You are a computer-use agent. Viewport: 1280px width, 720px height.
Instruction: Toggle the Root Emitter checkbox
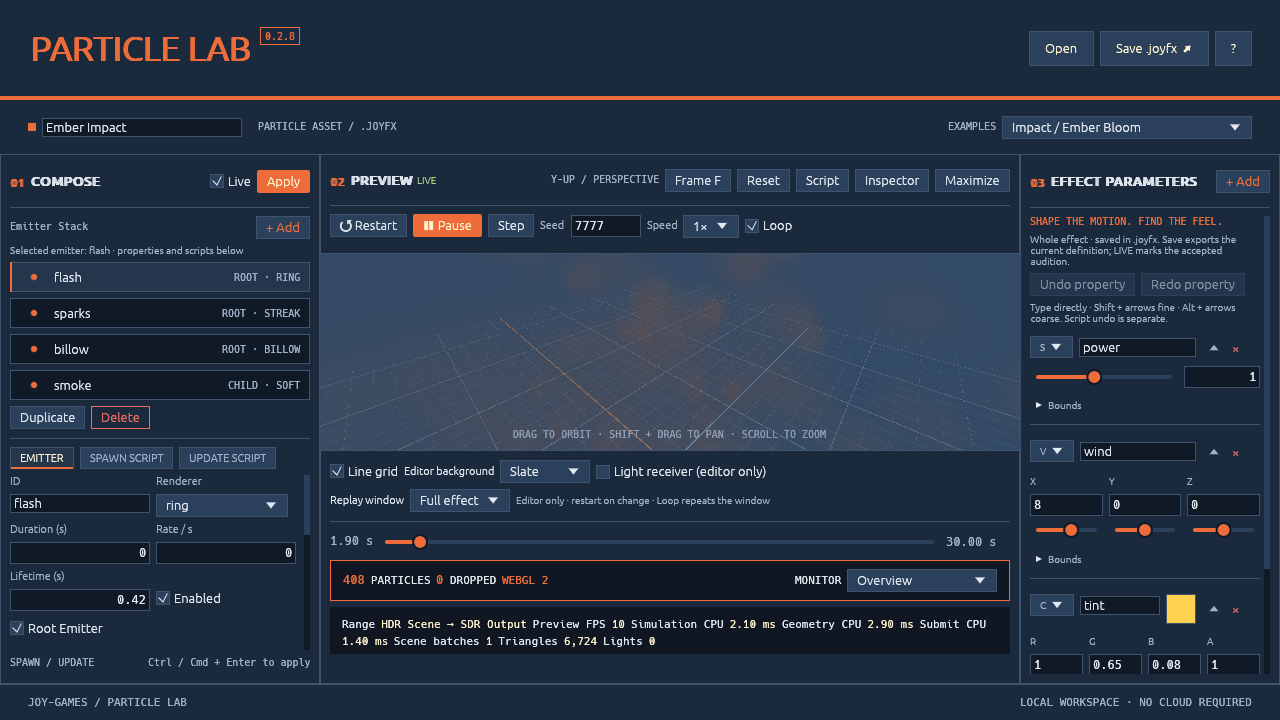pyautogui.click(x=17, y=628)
